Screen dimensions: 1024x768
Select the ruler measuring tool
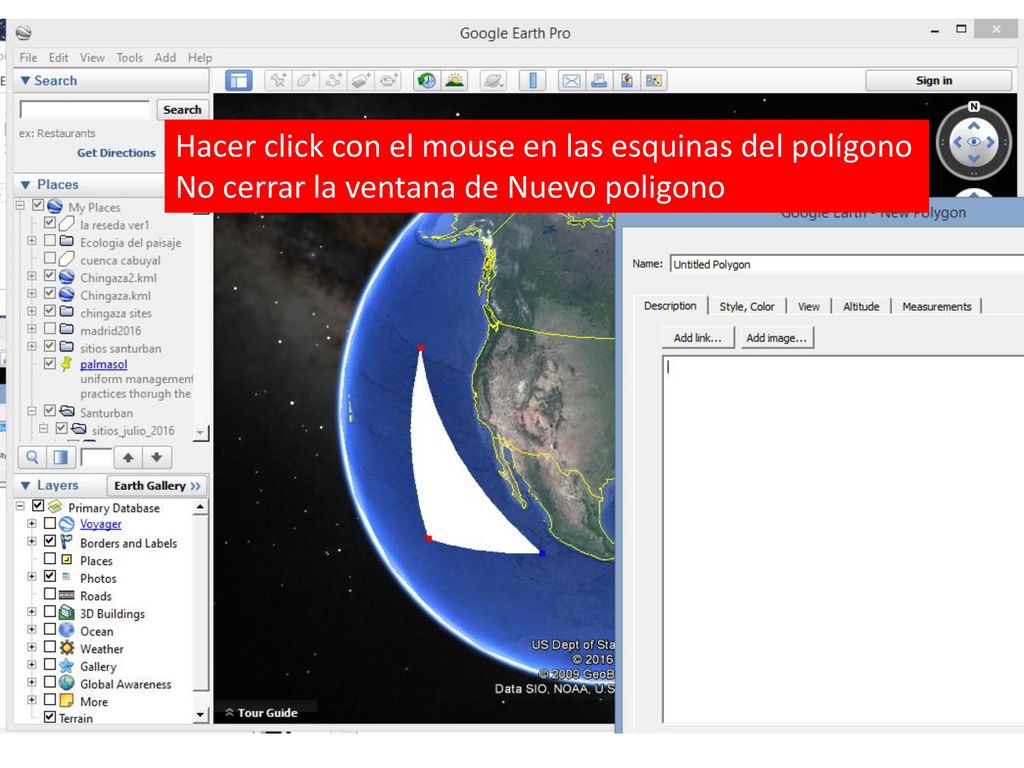coord(533,80)
